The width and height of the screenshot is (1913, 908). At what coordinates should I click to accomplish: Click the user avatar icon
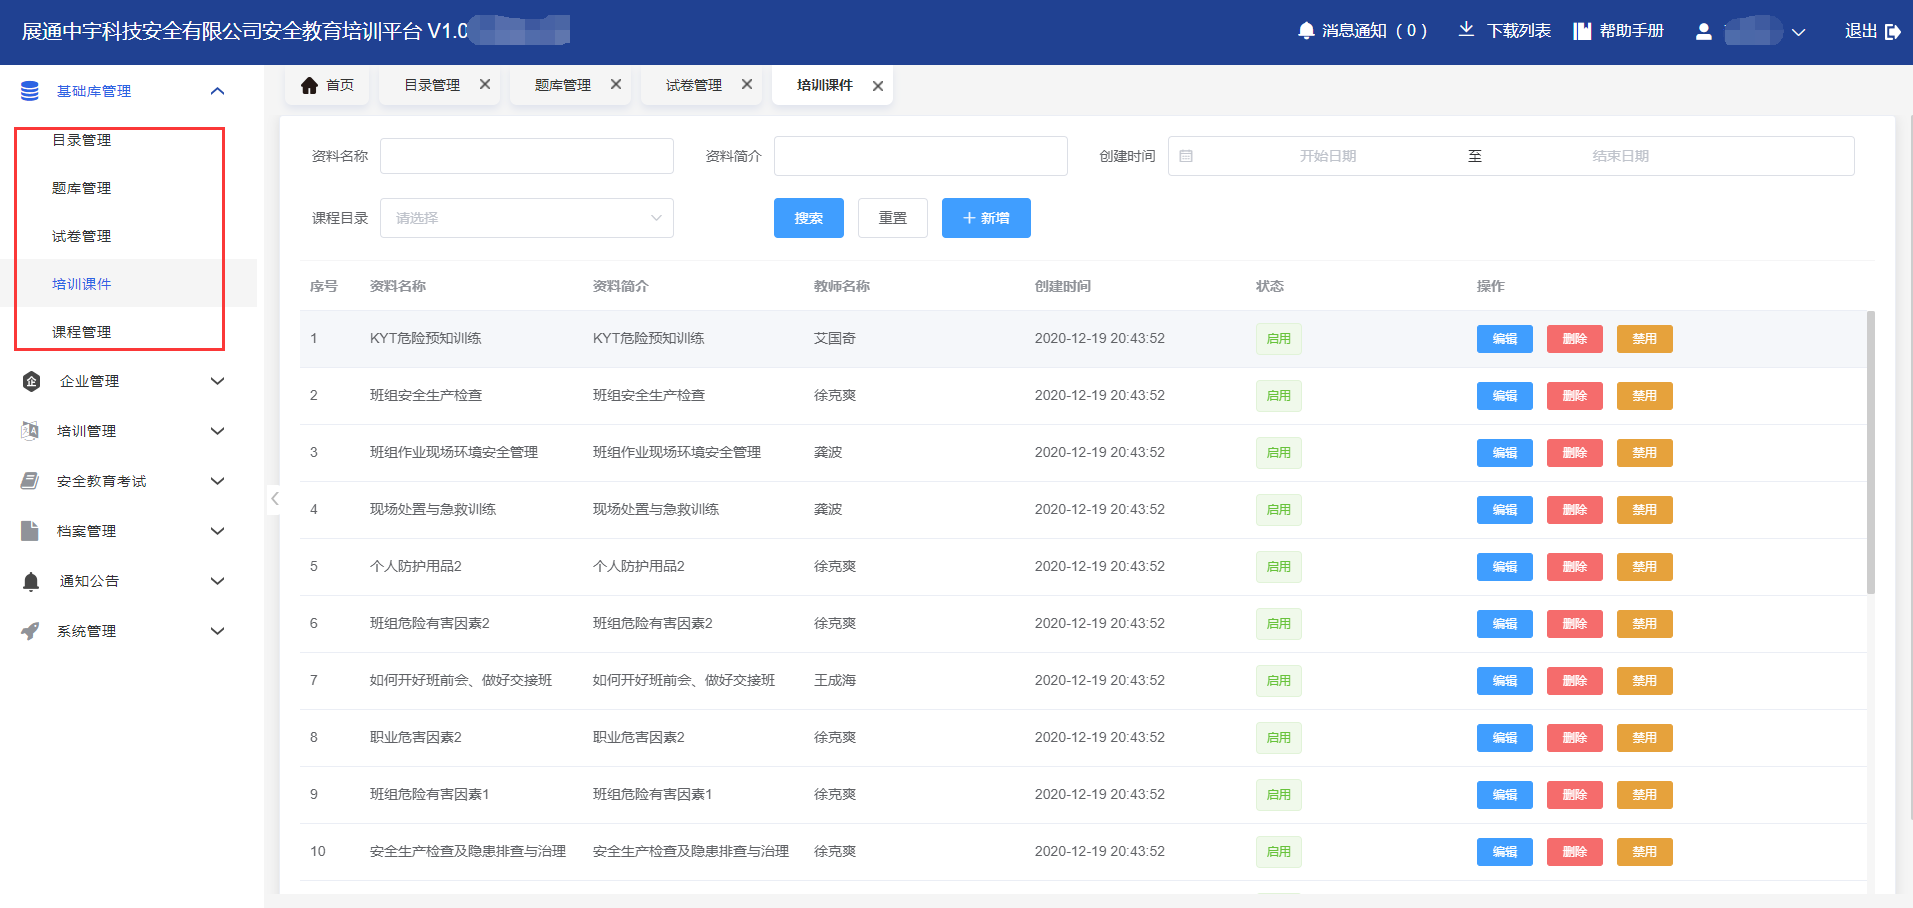[1704, 32]
